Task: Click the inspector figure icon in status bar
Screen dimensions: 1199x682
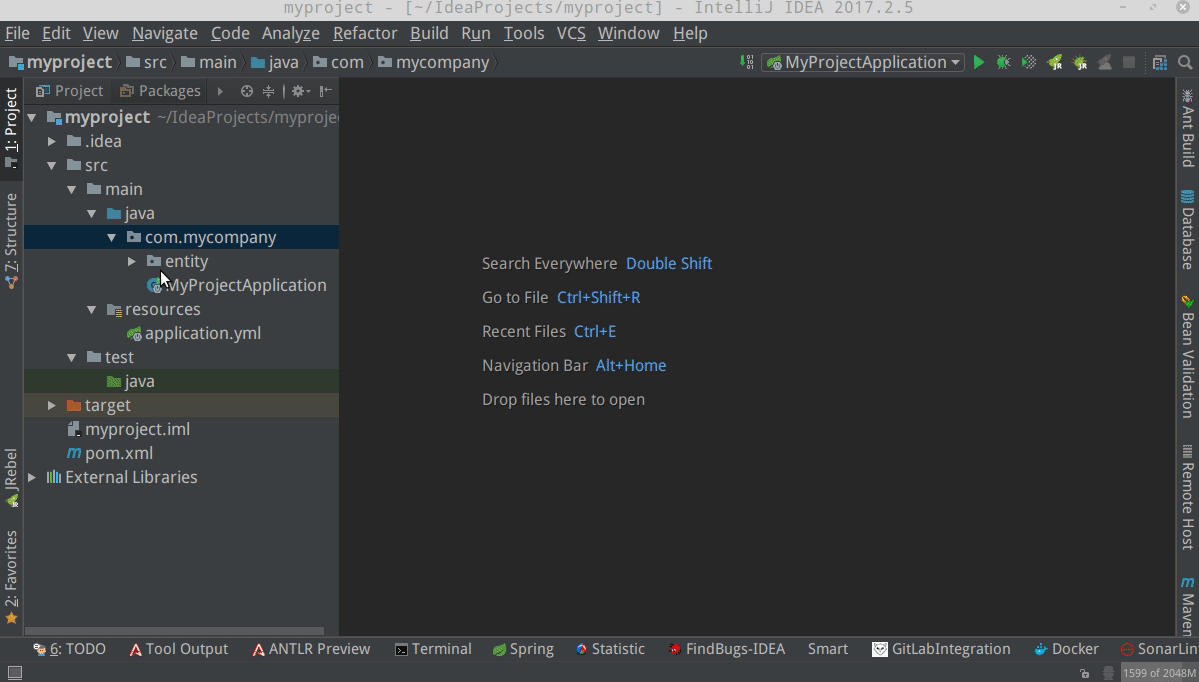Action: (x=1108, y=674)
